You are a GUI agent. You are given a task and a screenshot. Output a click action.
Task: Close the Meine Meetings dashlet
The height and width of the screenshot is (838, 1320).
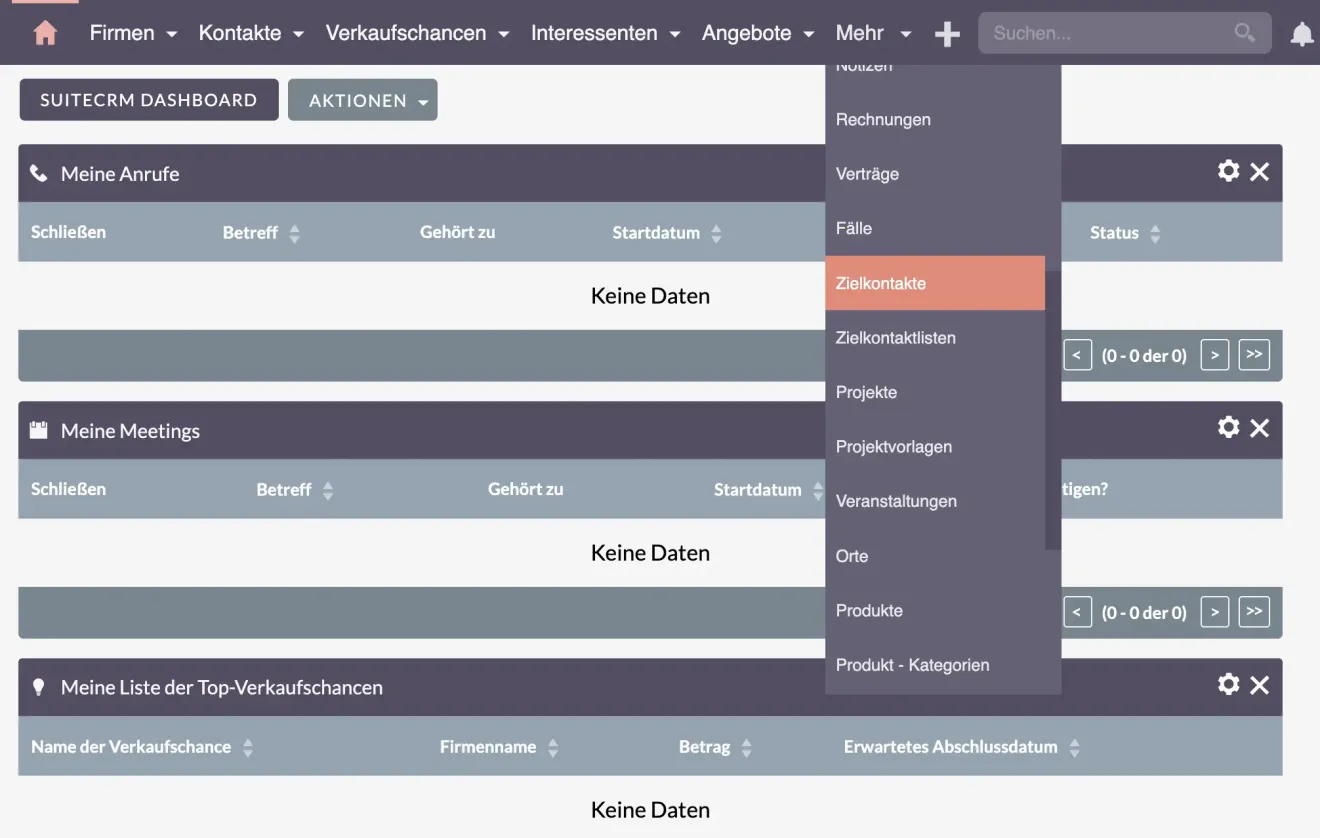pyautogui.click(x=1260, y=428)
